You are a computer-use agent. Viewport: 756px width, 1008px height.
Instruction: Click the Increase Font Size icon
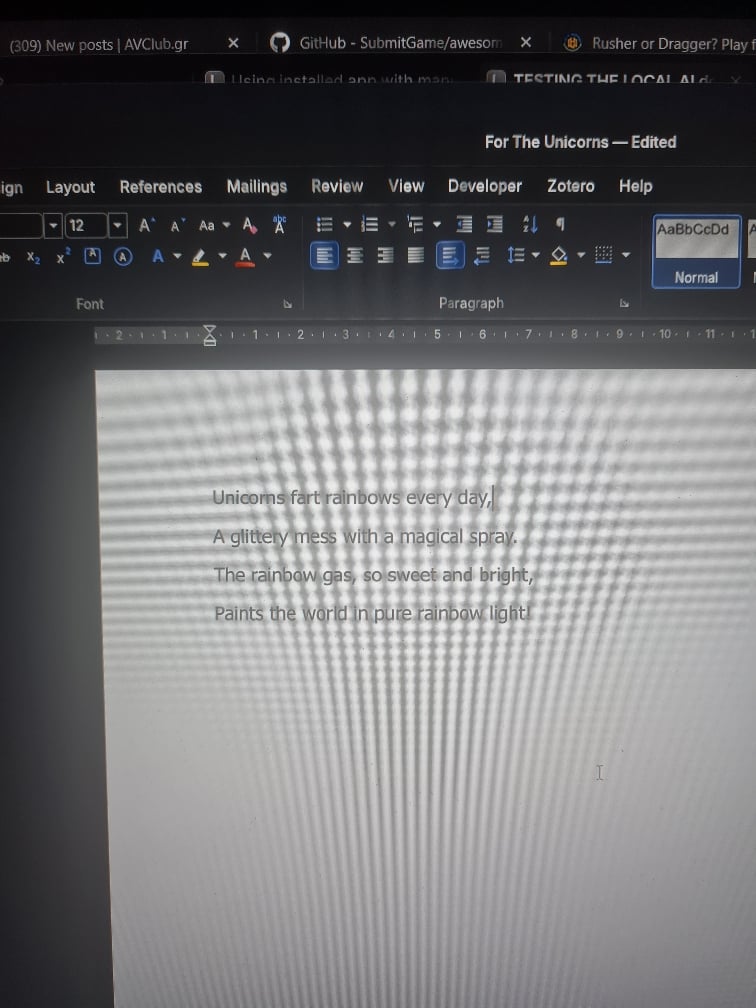[145, 226]
